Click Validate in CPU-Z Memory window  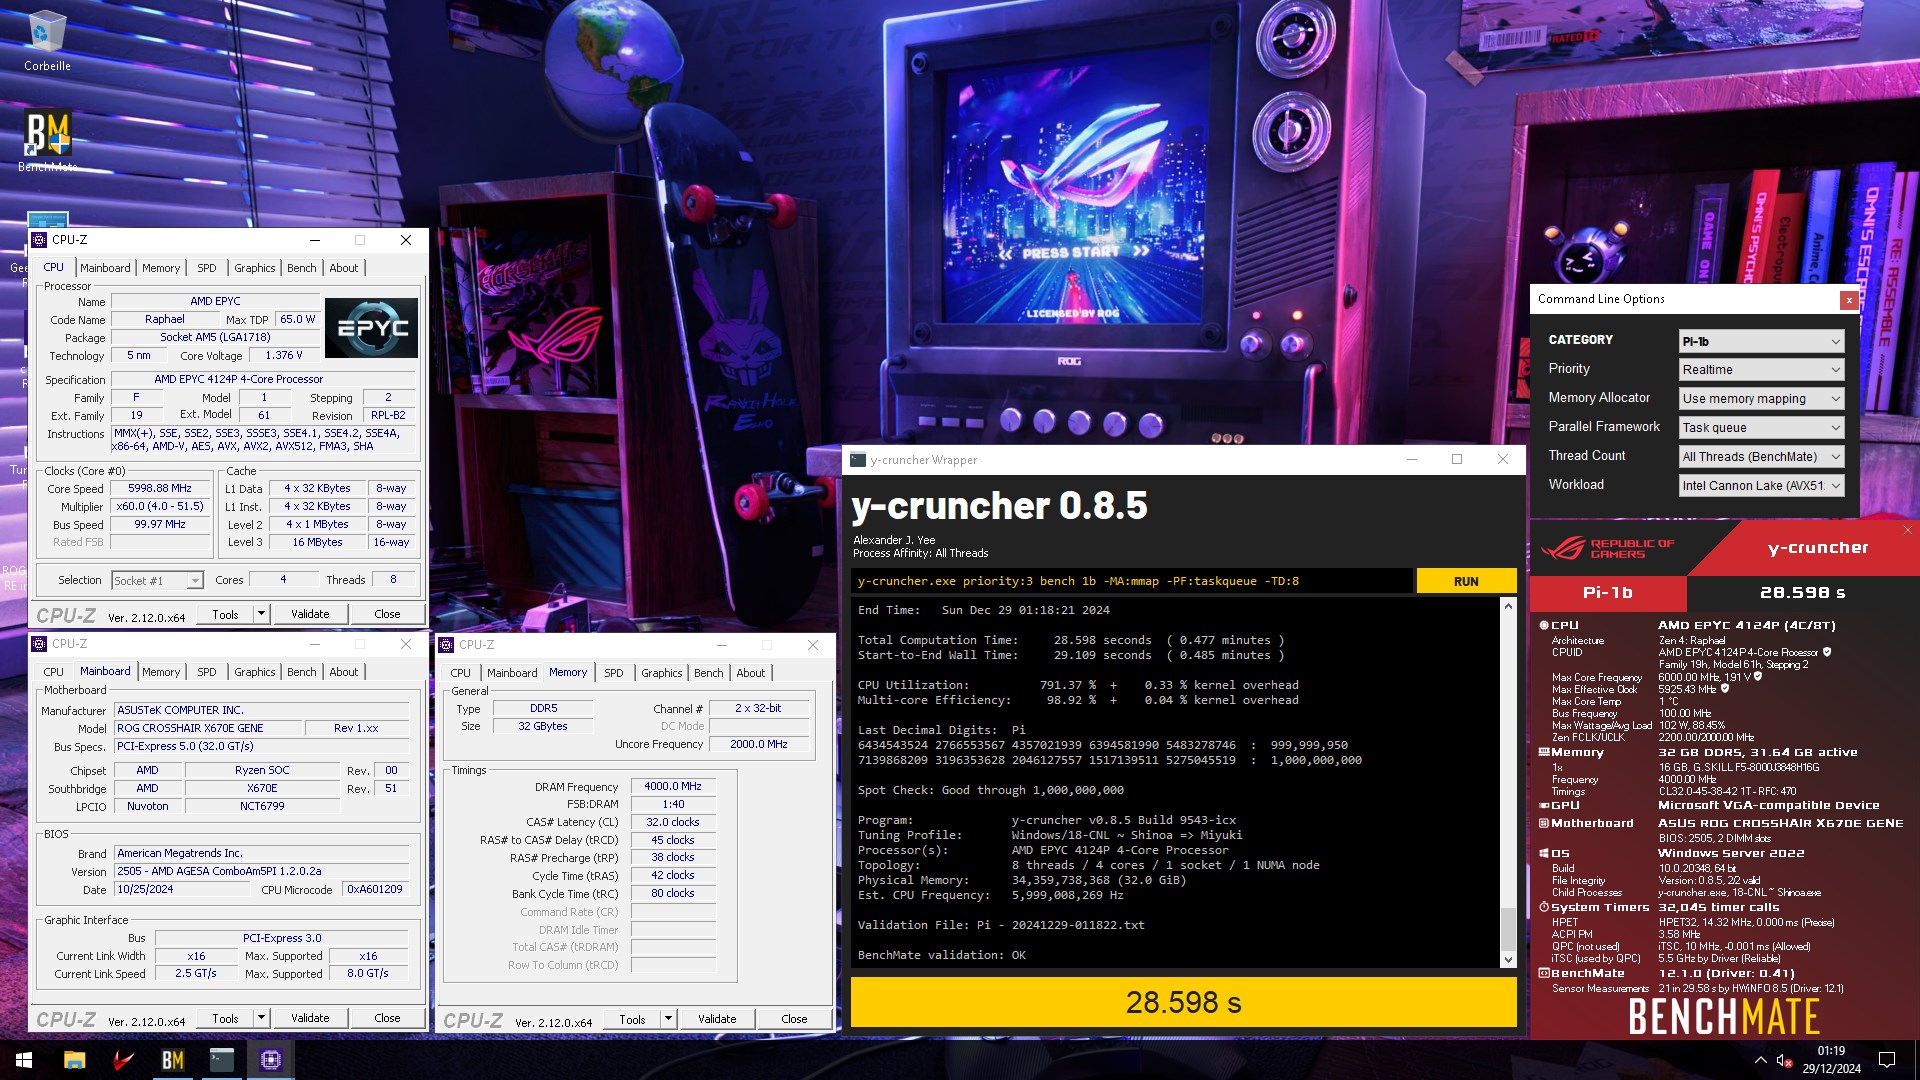717,1019
